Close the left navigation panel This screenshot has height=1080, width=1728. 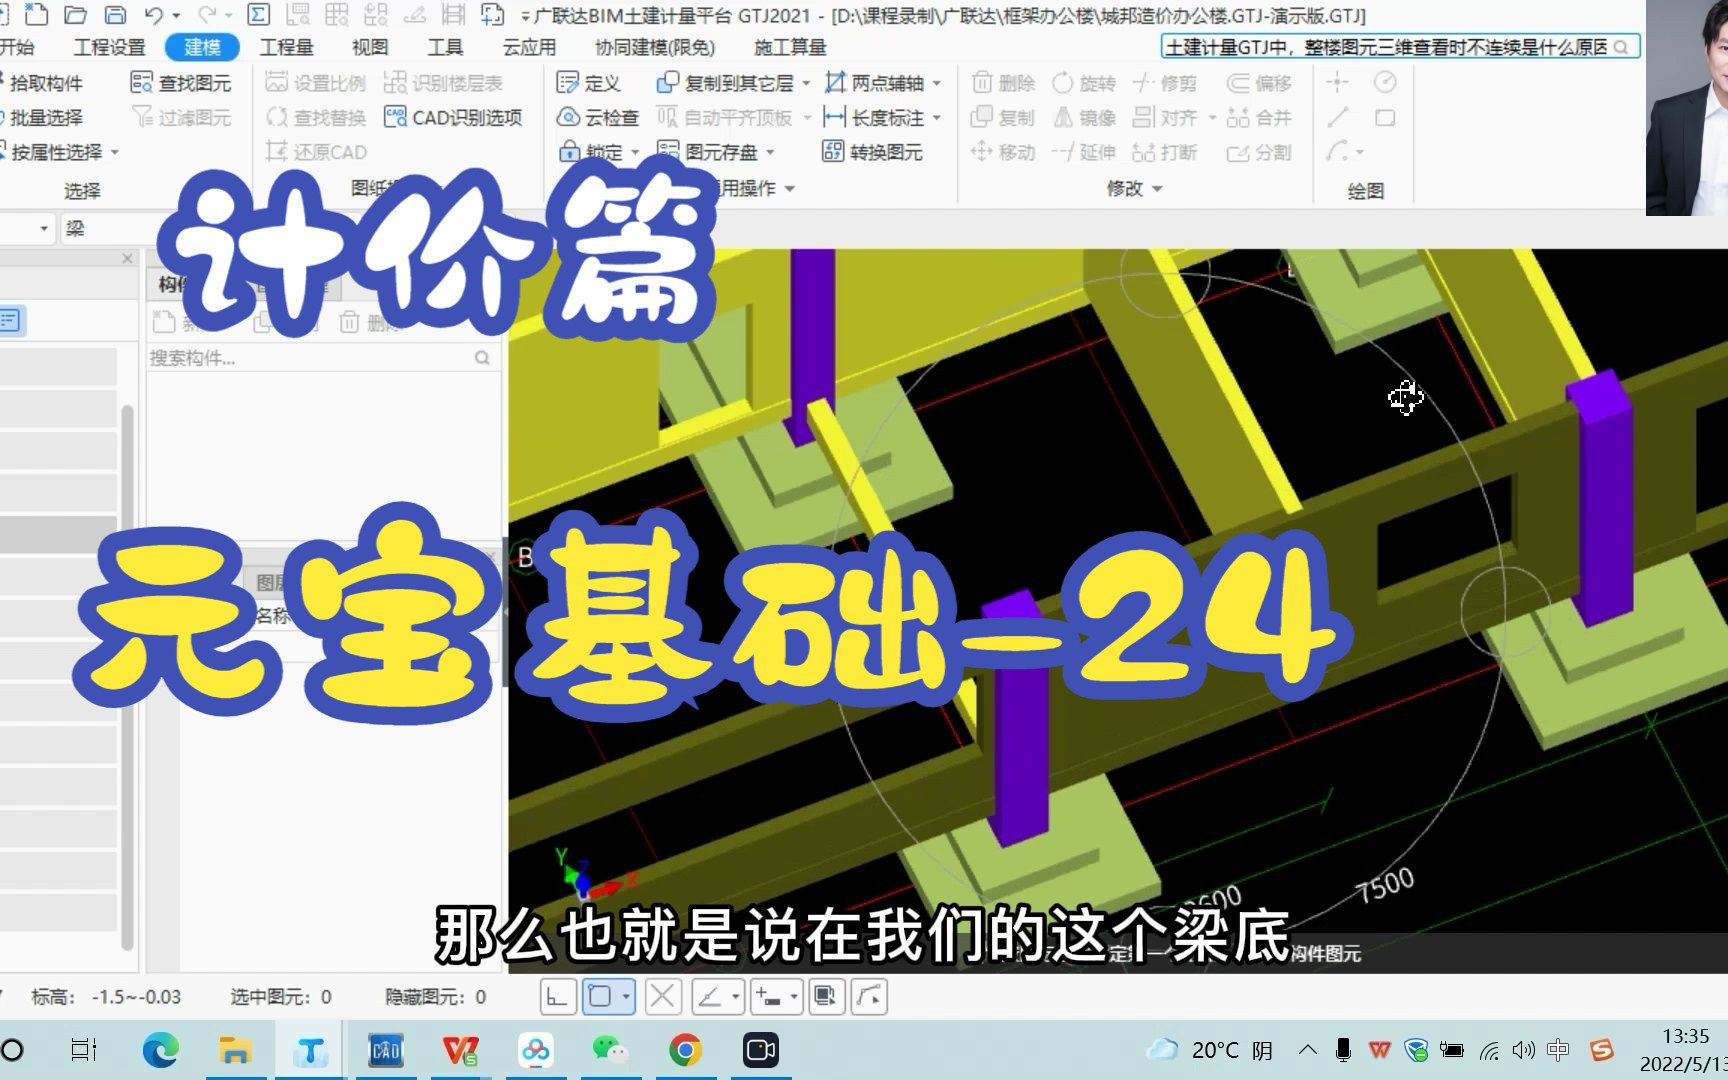[x=127, y=258]
